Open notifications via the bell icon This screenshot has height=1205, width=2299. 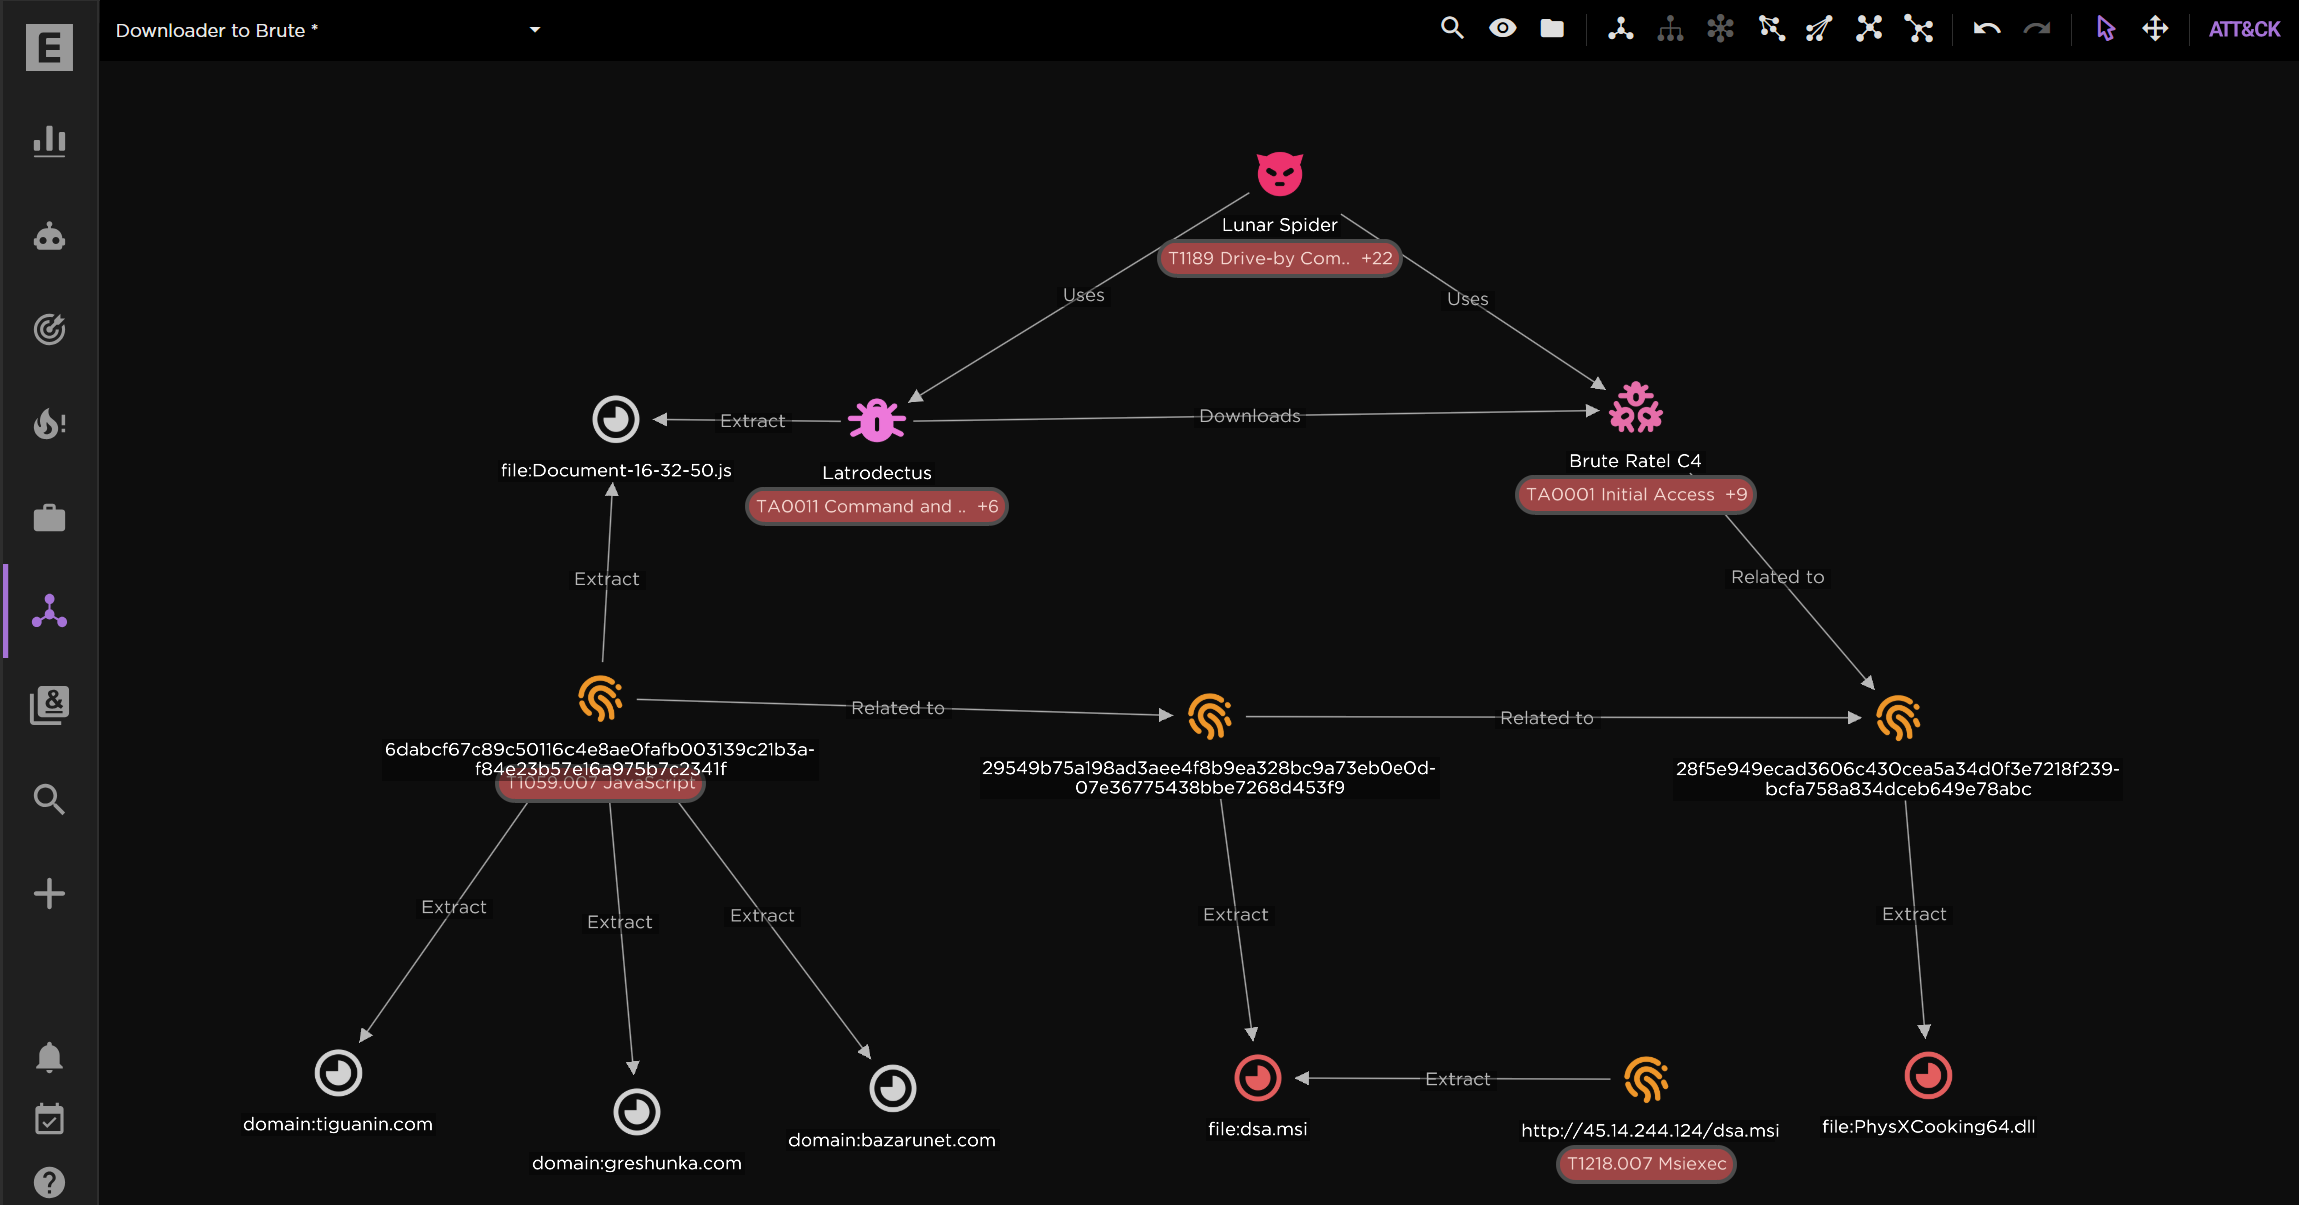click(49, 1057)
